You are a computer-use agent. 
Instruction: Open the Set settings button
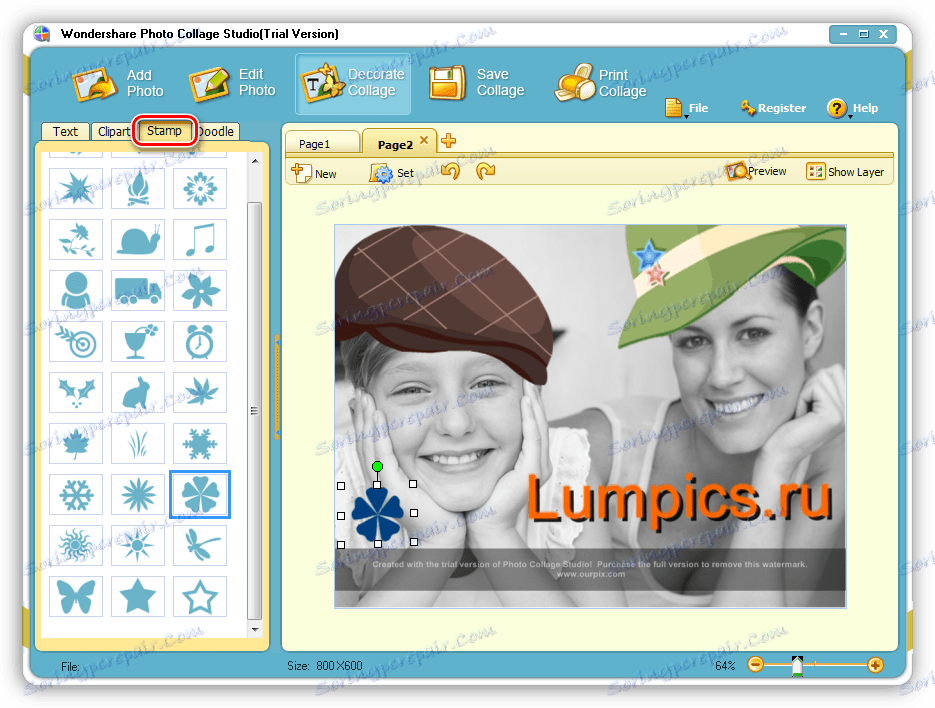click(391, 173)
